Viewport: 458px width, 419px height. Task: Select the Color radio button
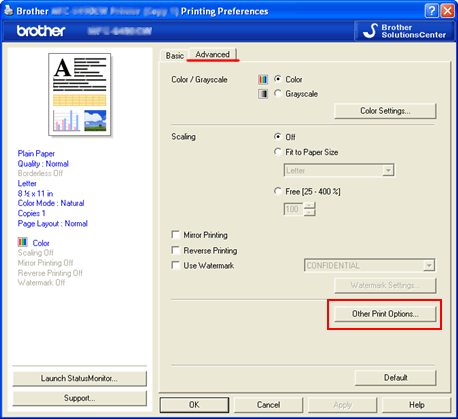tap(278, 79)
